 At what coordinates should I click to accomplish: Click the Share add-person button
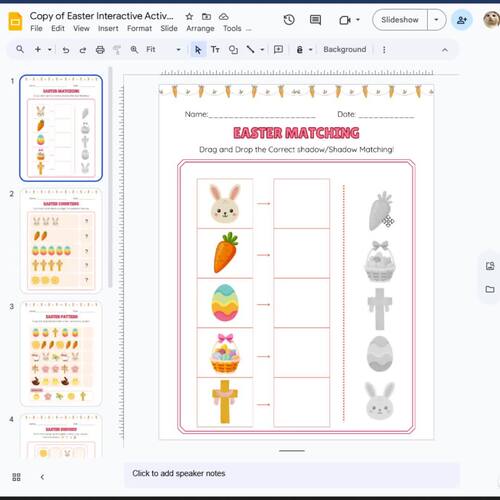(462, 20)
